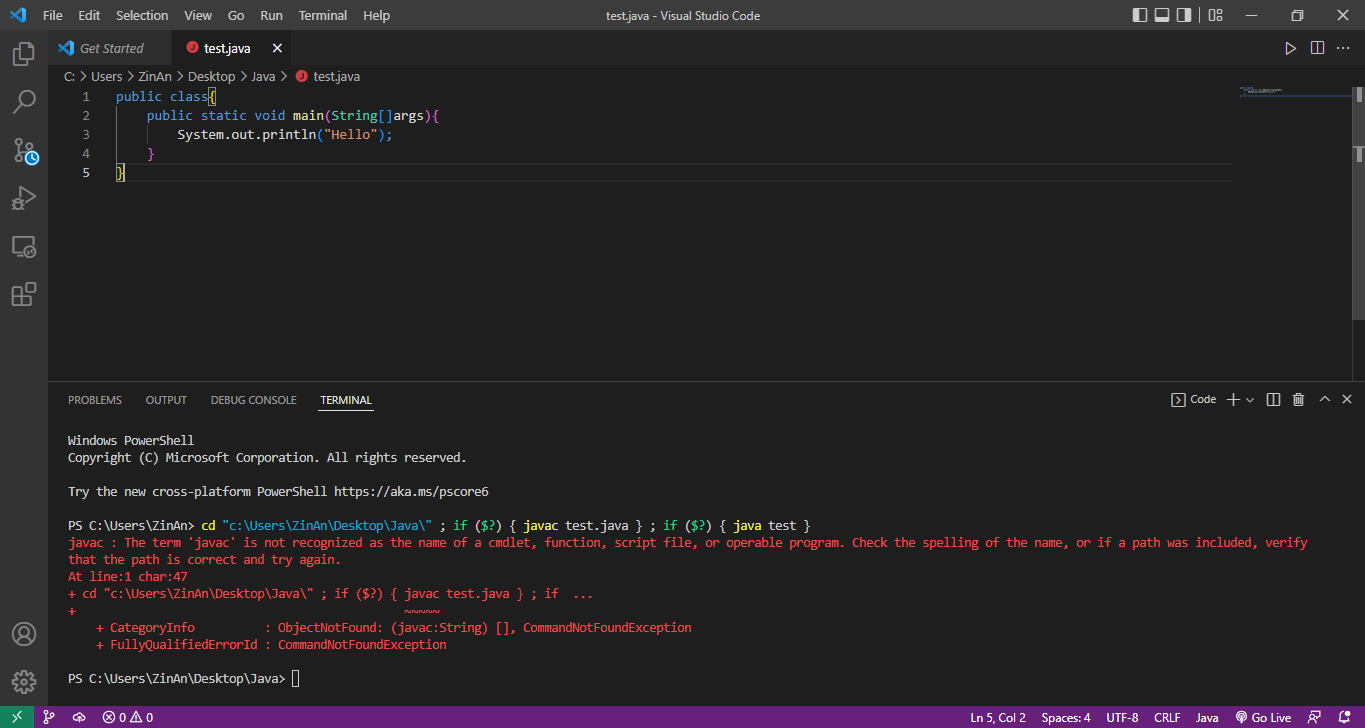Click the editor vertical scrollbar

click(x=1359, y=205)
